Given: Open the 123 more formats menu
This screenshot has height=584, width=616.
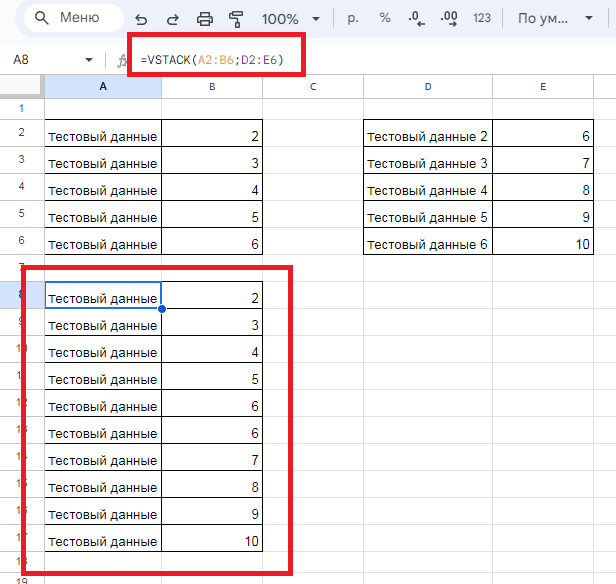Looking at the screenshot, I should tap(482, 18).
